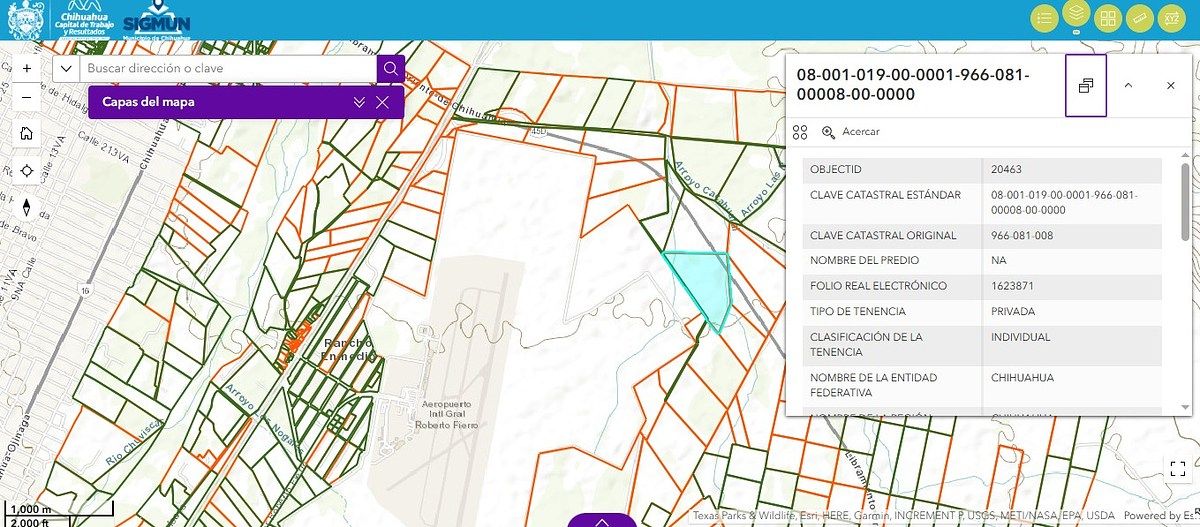The width and height of the screenshot is (1200, 527).
Task: Open the popup actions four-circles menu
Action: 800,132
